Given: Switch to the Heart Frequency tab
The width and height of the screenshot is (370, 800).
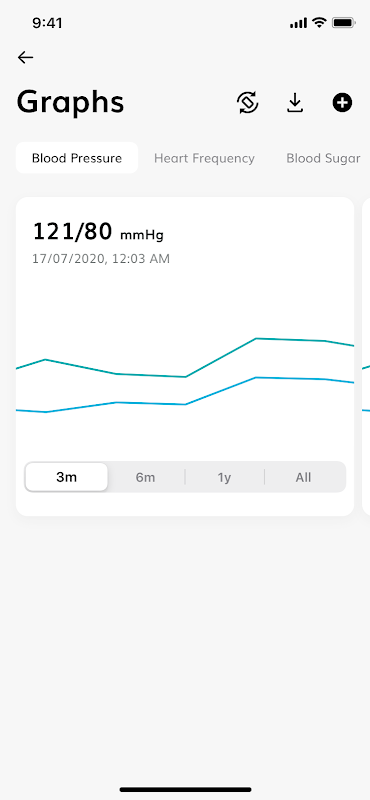Looking at the screenshot, I should pos(204,158).
